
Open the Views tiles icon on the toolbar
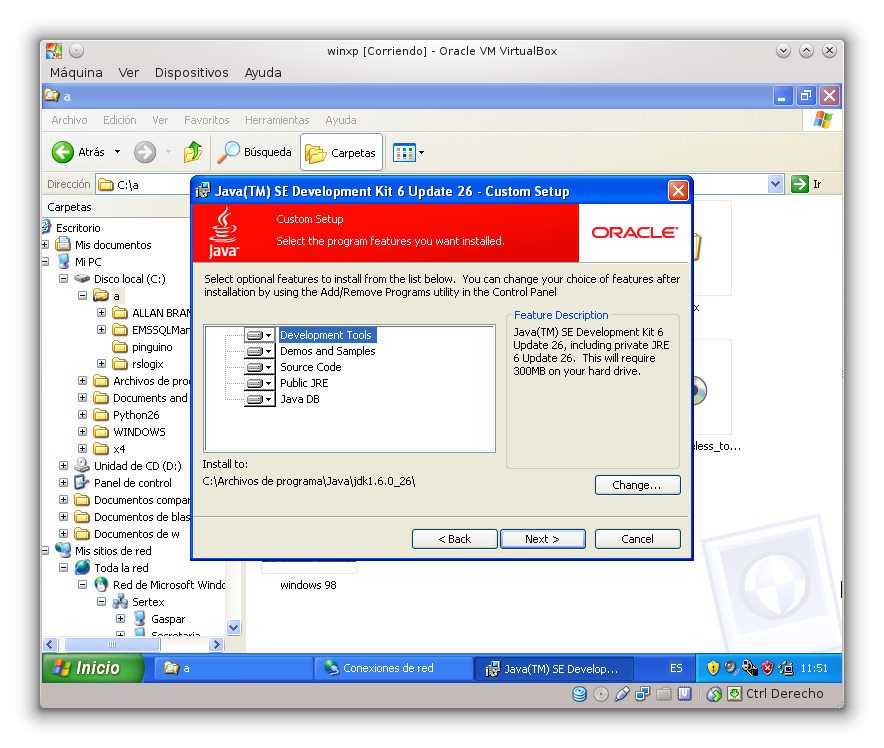[x=403, y=152]
